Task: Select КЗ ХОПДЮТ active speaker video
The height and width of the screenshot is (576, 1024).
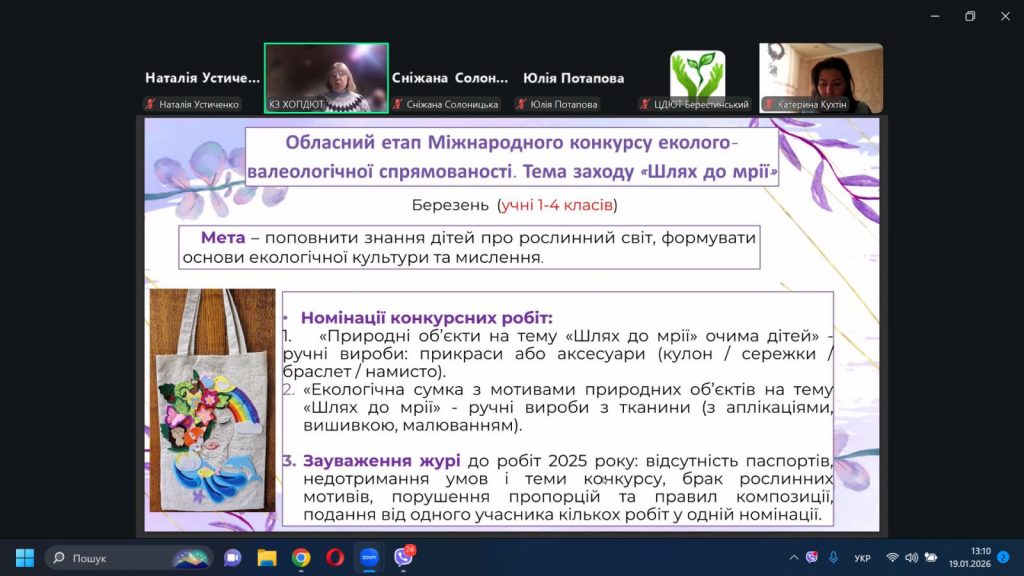Action: pos(326,78)
